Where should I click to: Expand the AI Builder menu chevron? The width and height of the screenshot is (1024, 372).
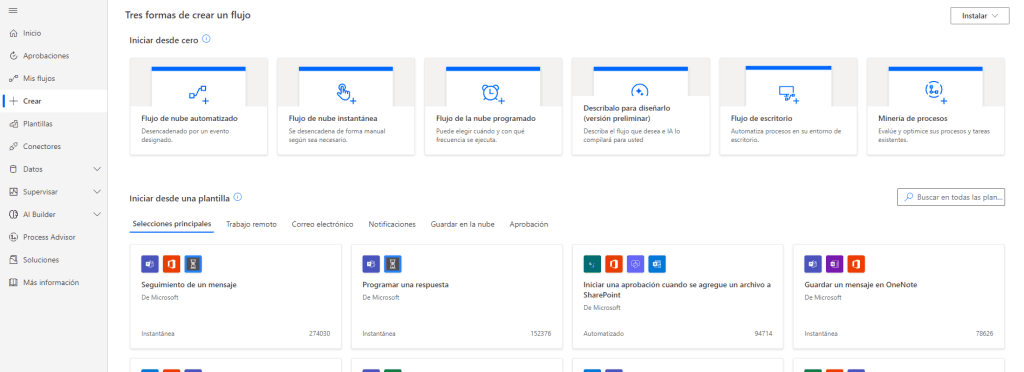[x=97, y=215]
